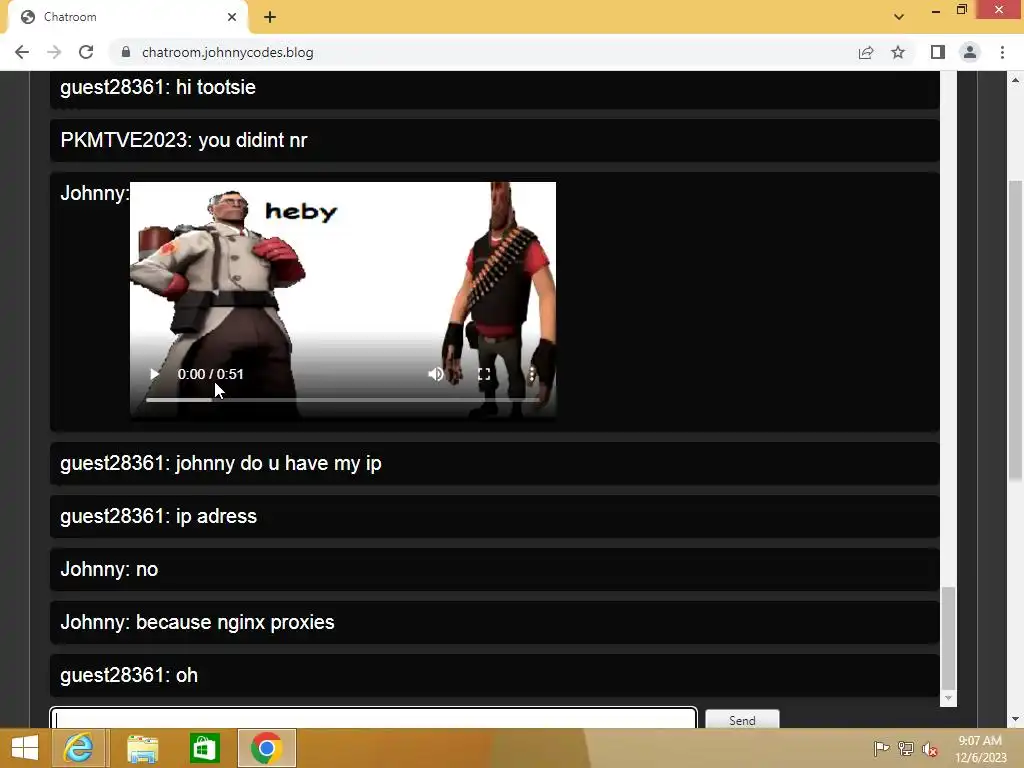Click the 'Johnny:' label beside the video
The width and height of the screenshot is (1024, 768).
tap(95, 193)
